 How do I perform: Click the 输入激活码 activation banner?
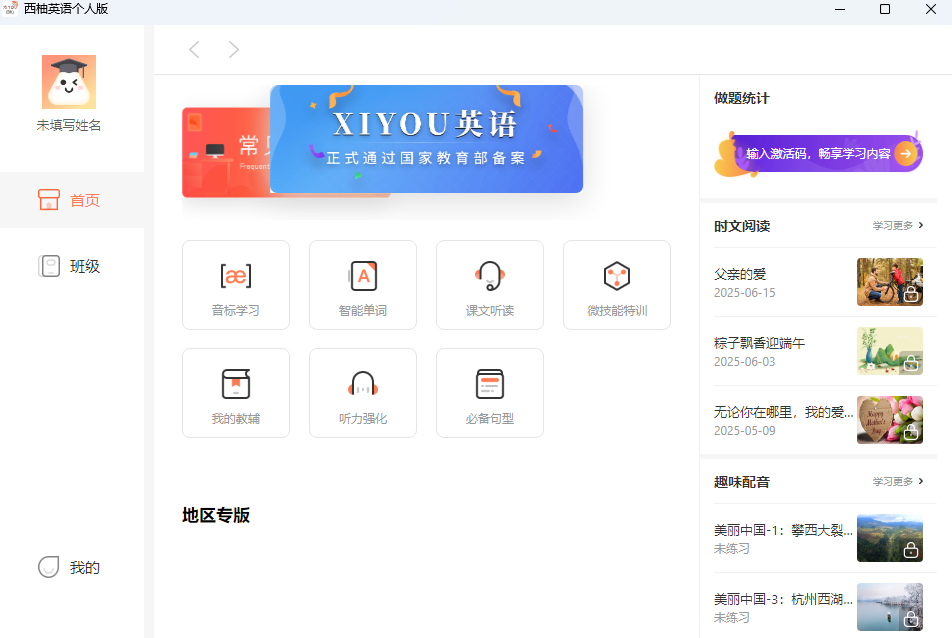tap(817, 152)
